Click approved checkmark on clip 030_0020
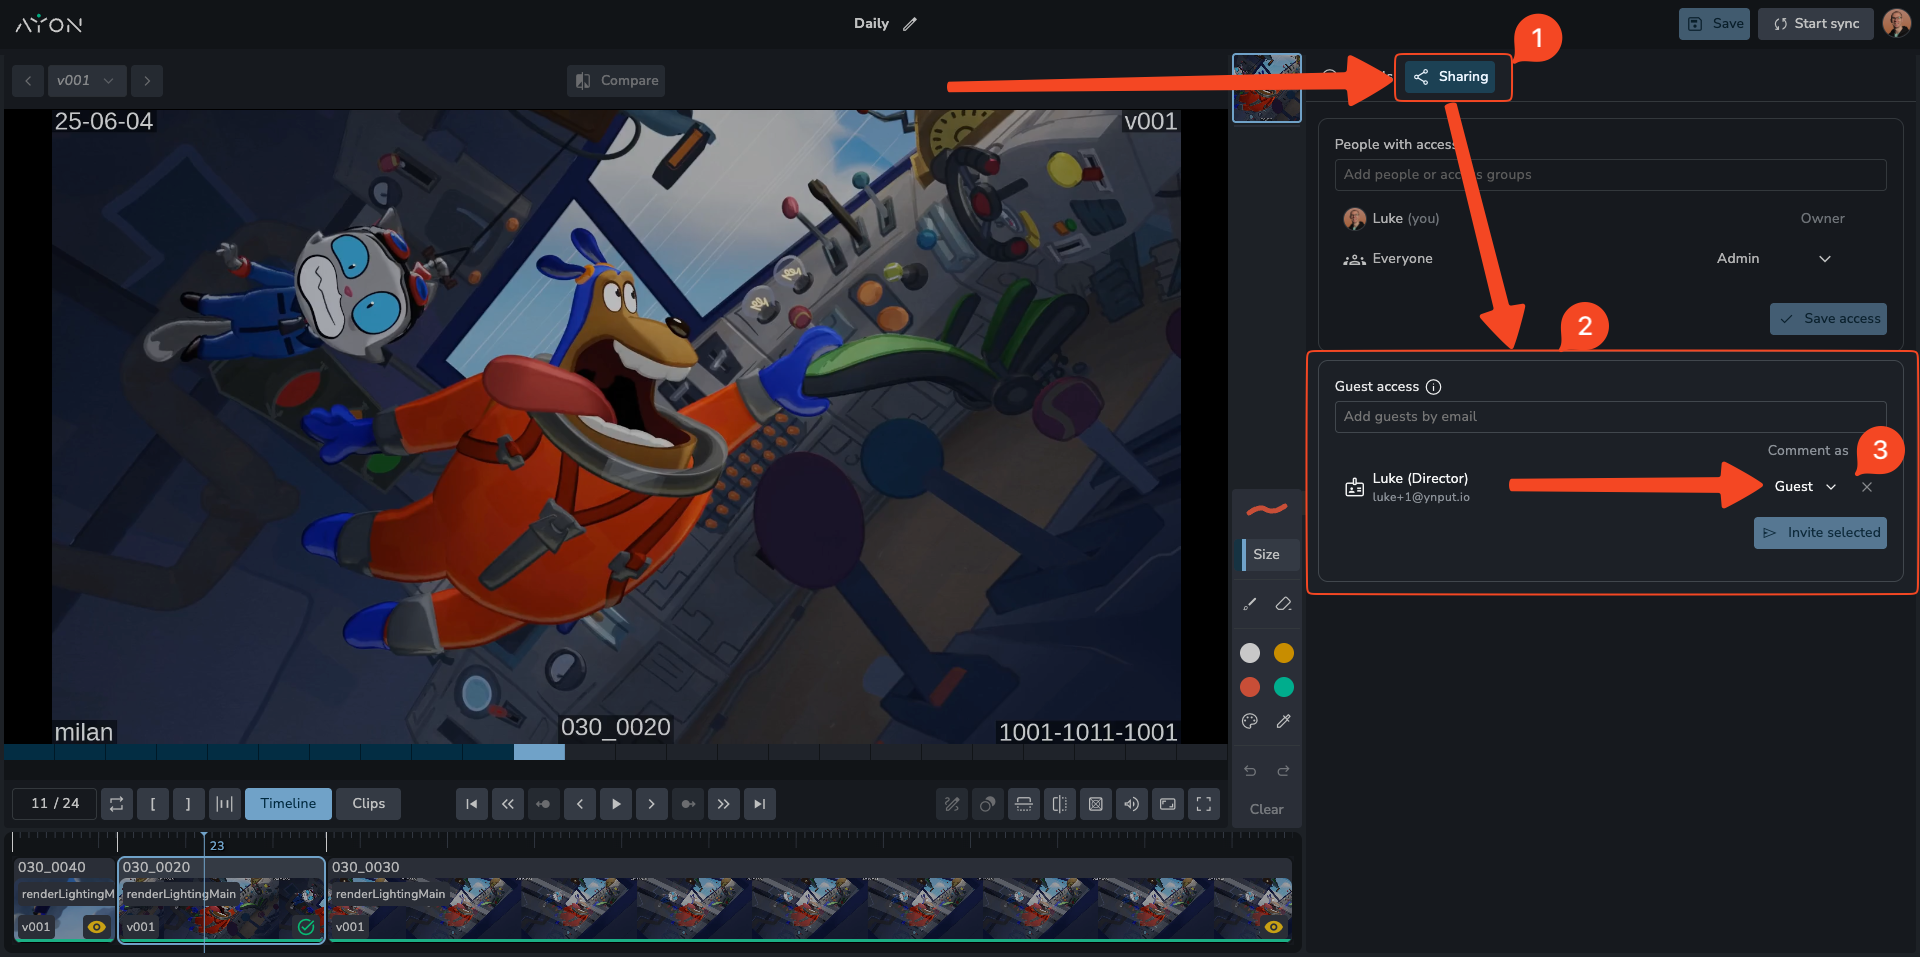This screenshot has width=1920, height=957. [306, 927]
